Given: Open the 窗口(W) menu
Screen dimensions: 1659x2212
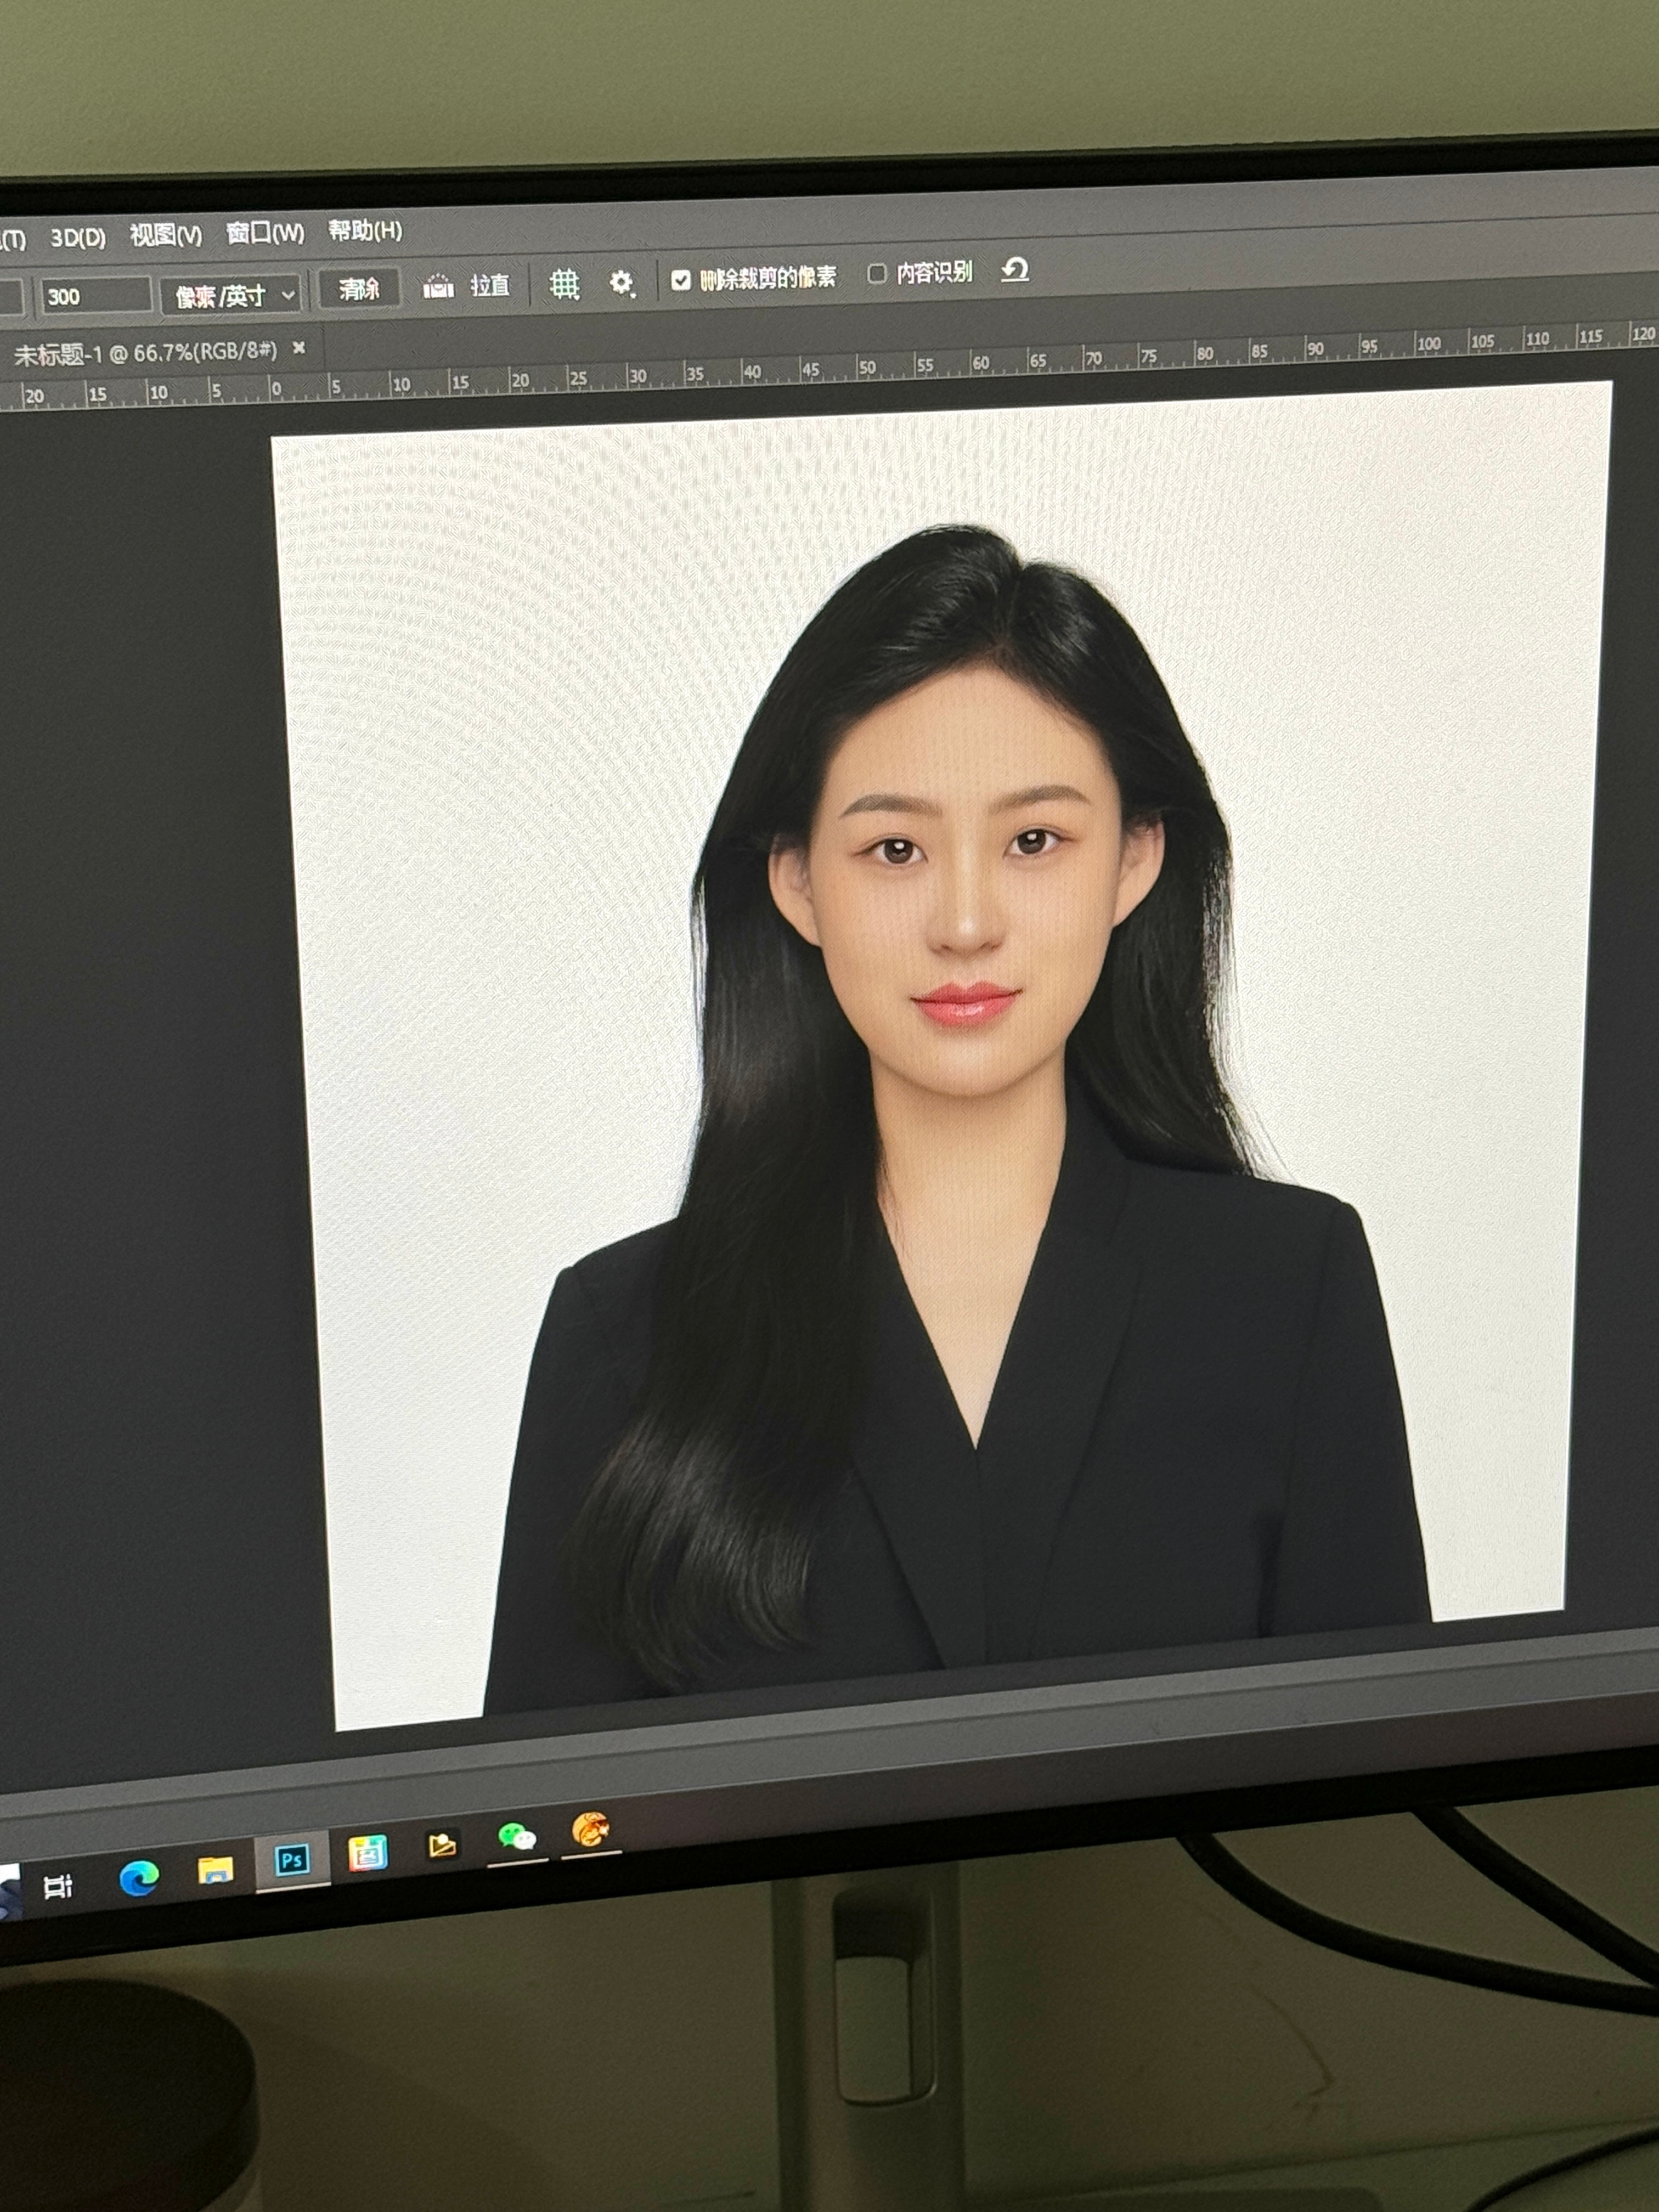Looking at the screenshot, I should tap(265, 233).
